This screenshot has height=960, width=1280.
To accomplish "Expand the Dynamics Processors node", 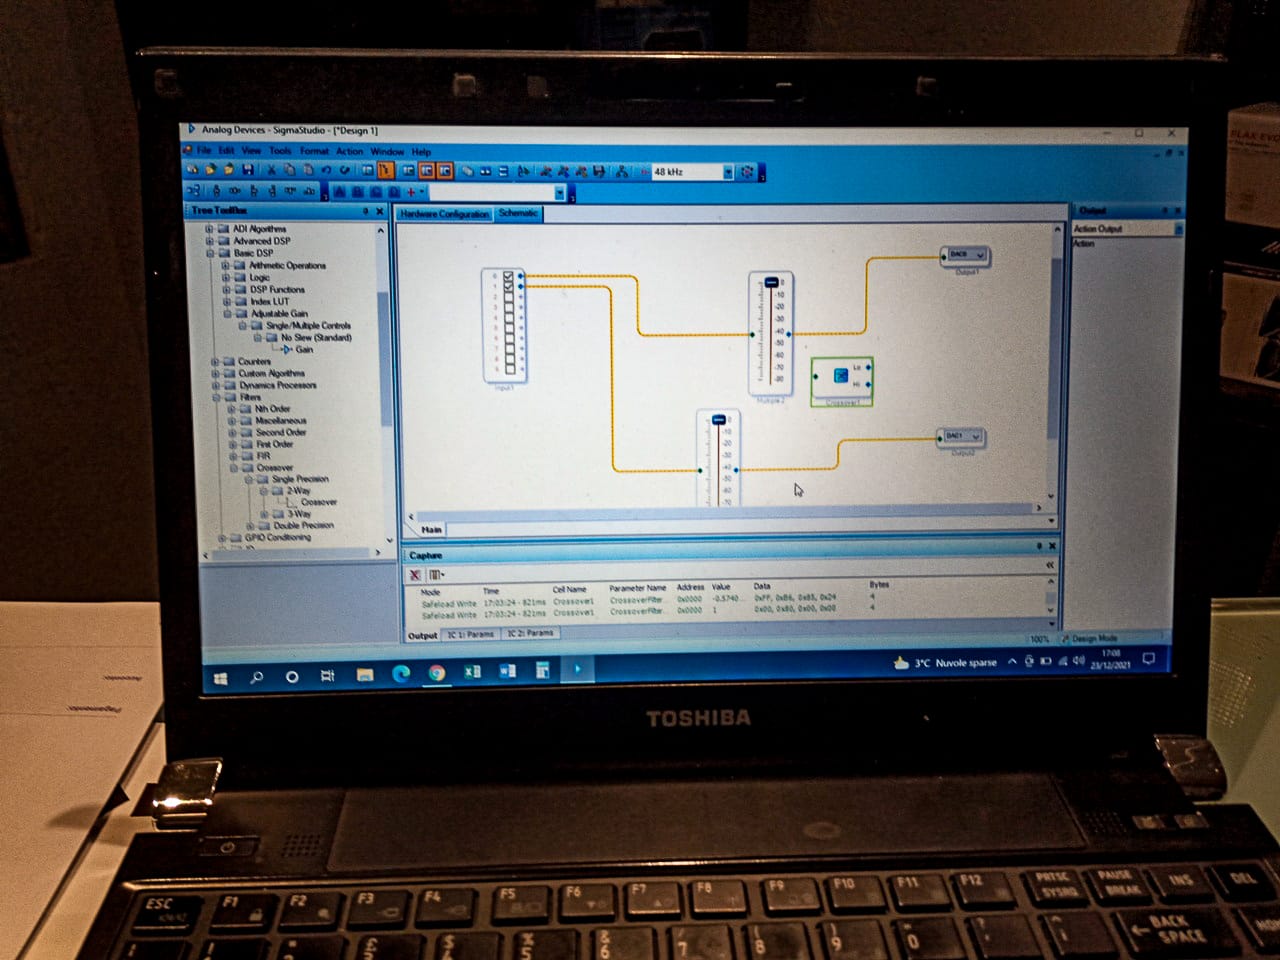I will (x=215, y=385).
